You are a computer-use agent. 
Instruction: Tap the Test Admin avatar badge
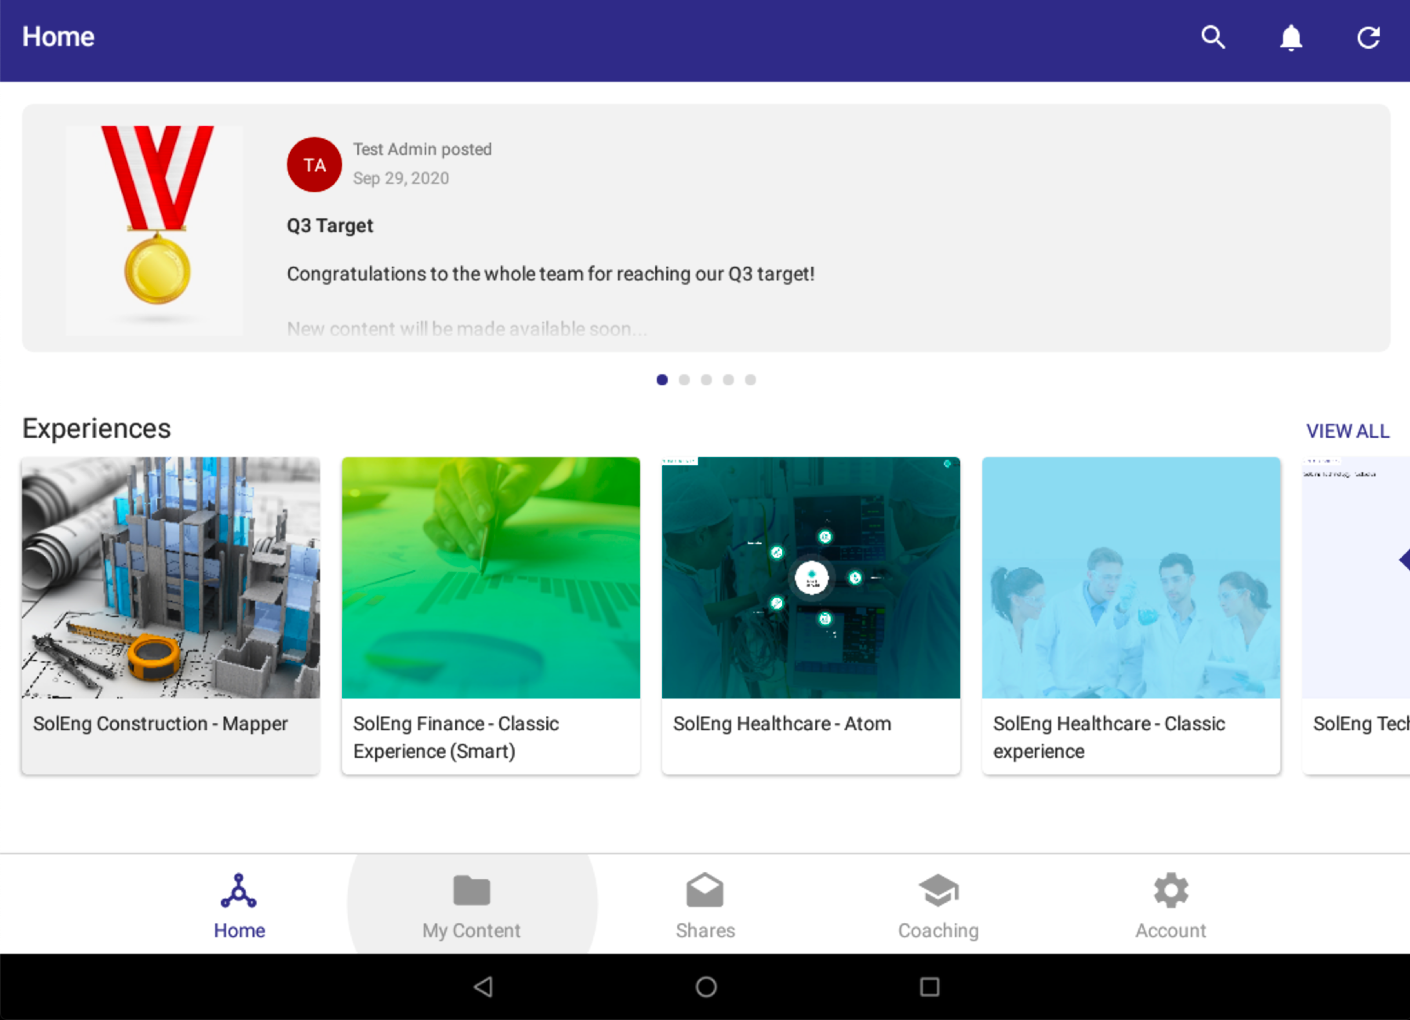pos(314,165)
